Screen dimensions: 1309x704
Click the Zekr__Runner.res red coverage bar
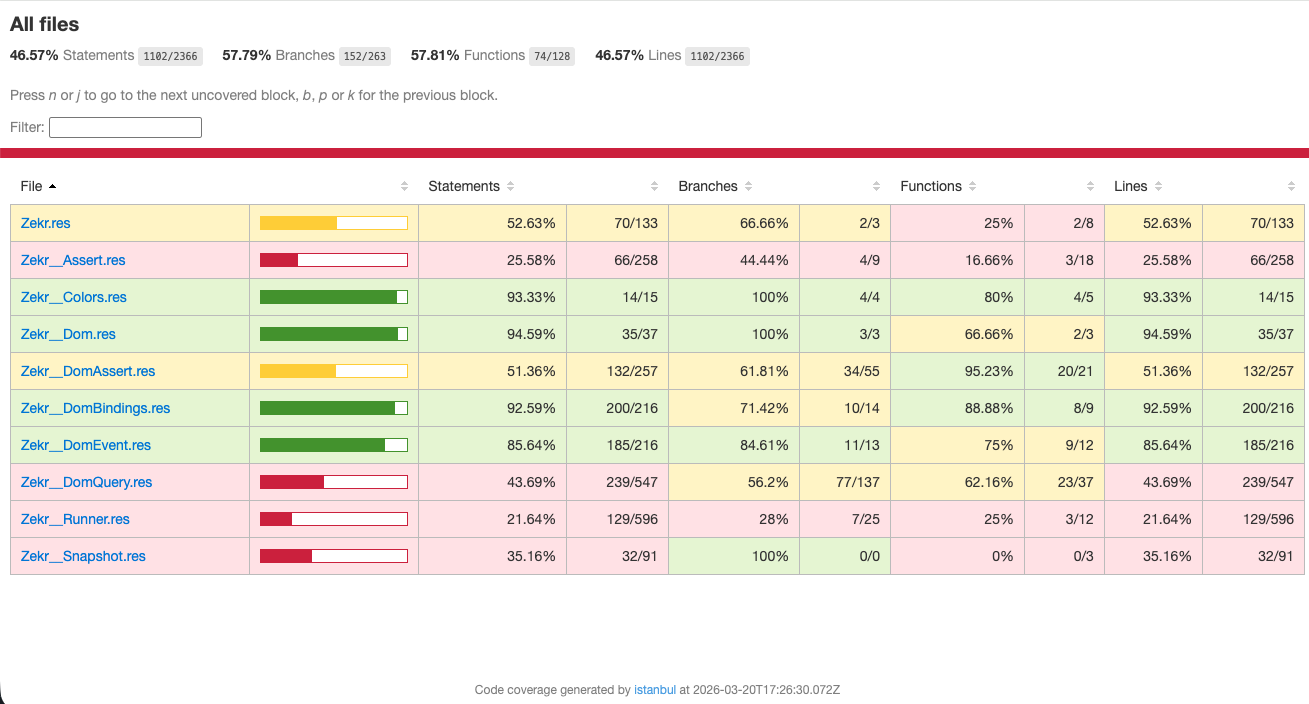(333, 519)
